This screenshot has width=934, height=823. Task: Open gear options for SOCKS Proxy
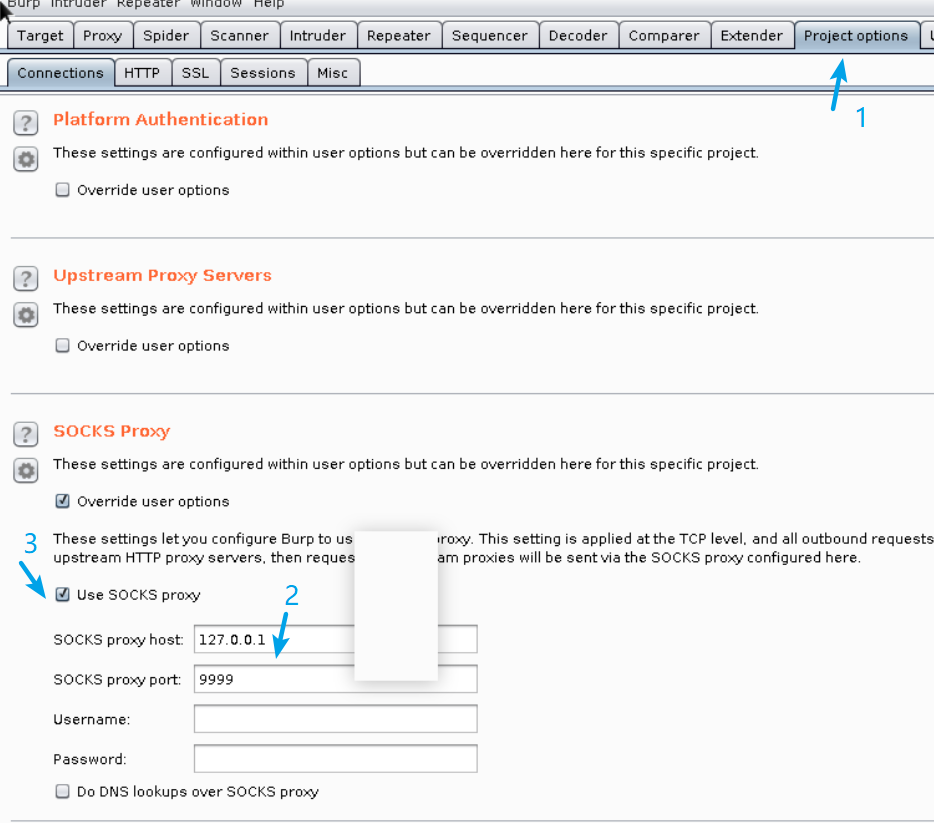[x=26, y=470]
